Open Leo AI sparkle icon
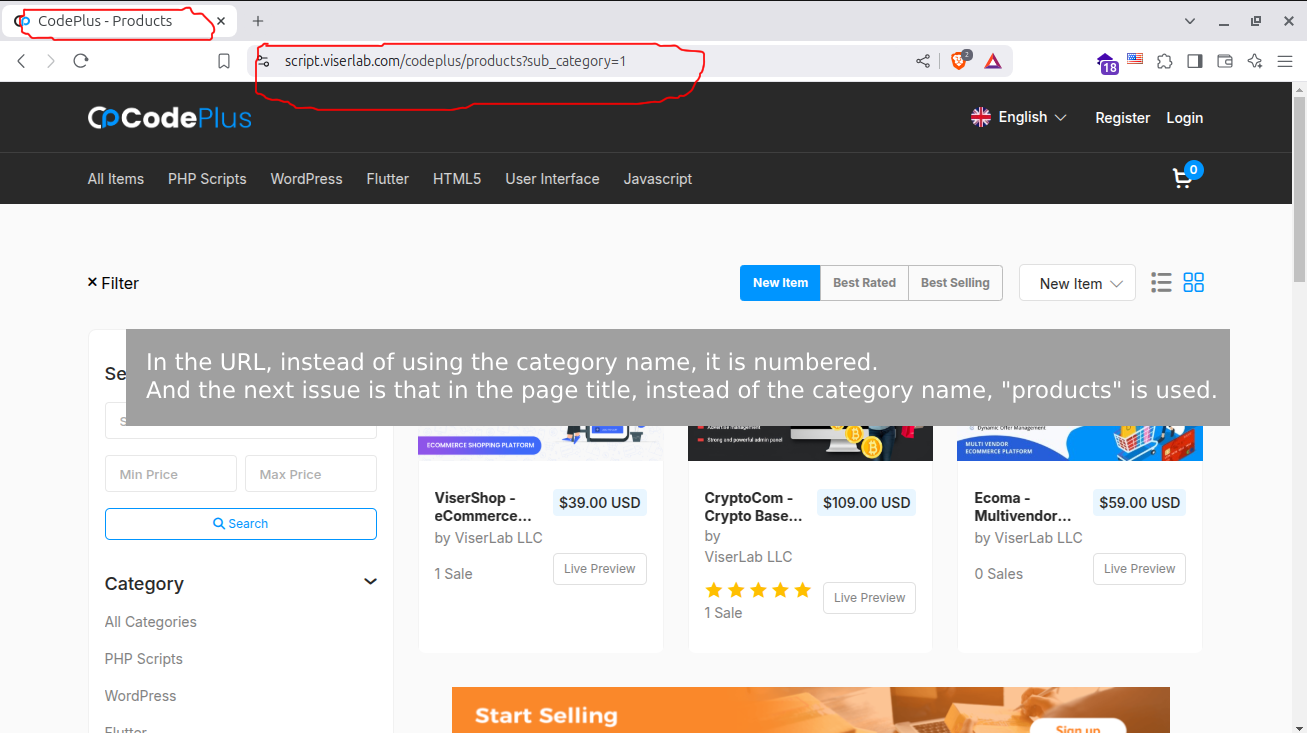 [x=1255, y=61]
